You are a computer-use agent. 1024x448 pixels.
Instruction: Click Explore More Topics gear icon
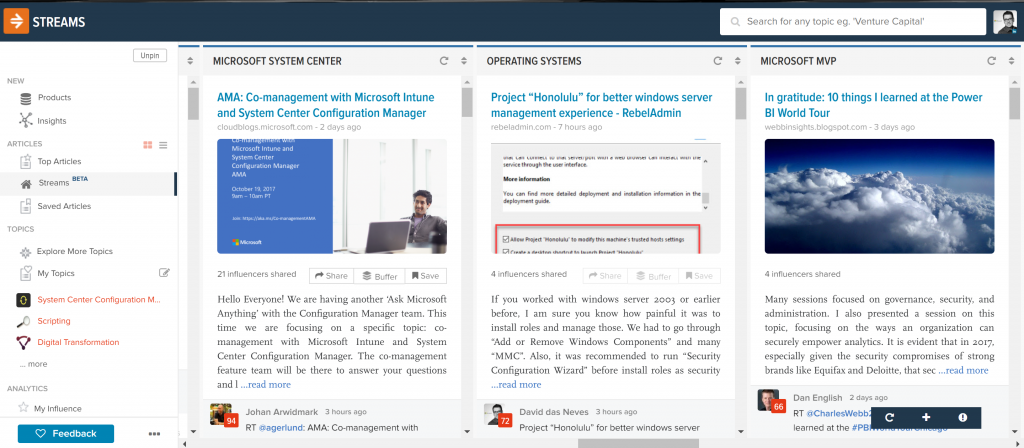point(25,251)
